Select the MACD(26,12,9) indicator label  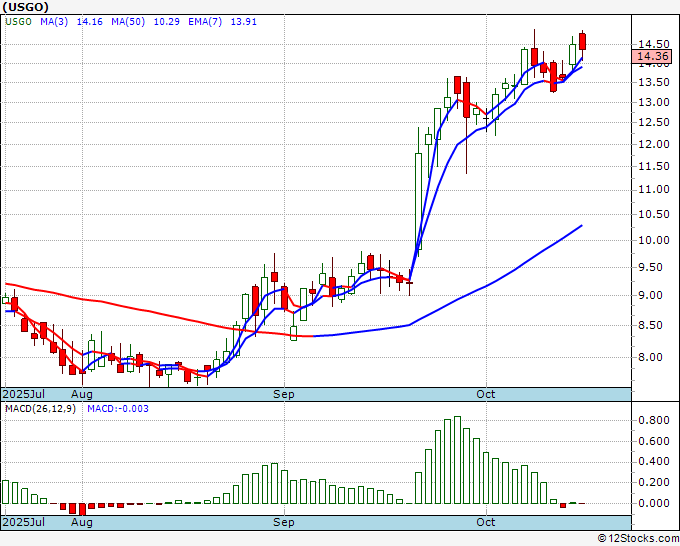[x=41, y=408]
